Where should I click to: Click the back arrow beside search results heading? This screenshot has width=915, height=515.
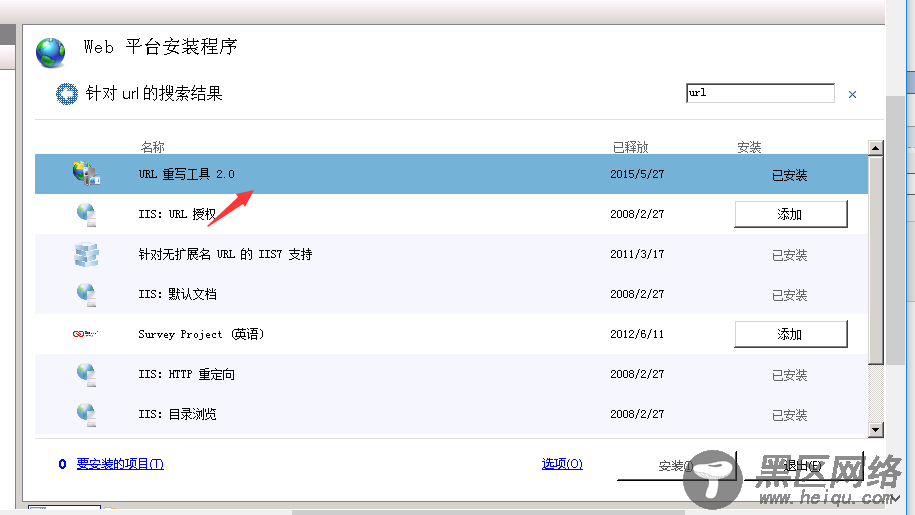pos(67,94)
